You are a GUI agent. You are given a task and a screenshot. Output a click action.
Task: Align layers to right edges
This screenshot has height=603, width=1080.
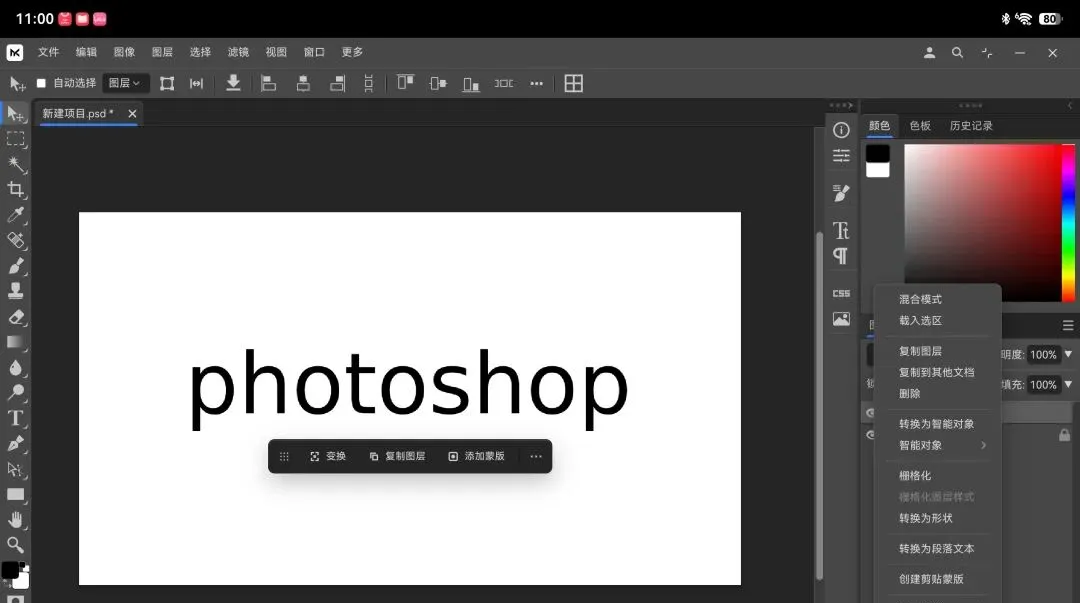point(337,83)
